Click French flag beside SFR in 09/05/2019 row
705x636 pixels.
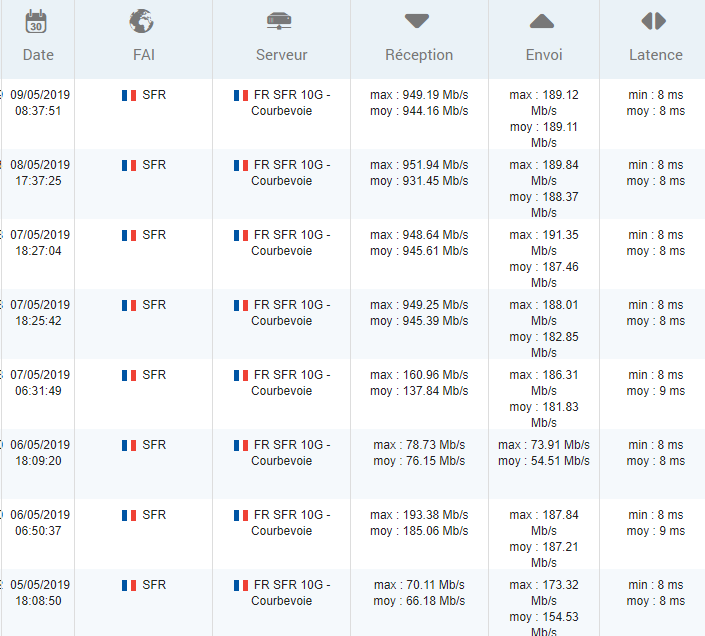pyautogui.click(x=129, y=95)
